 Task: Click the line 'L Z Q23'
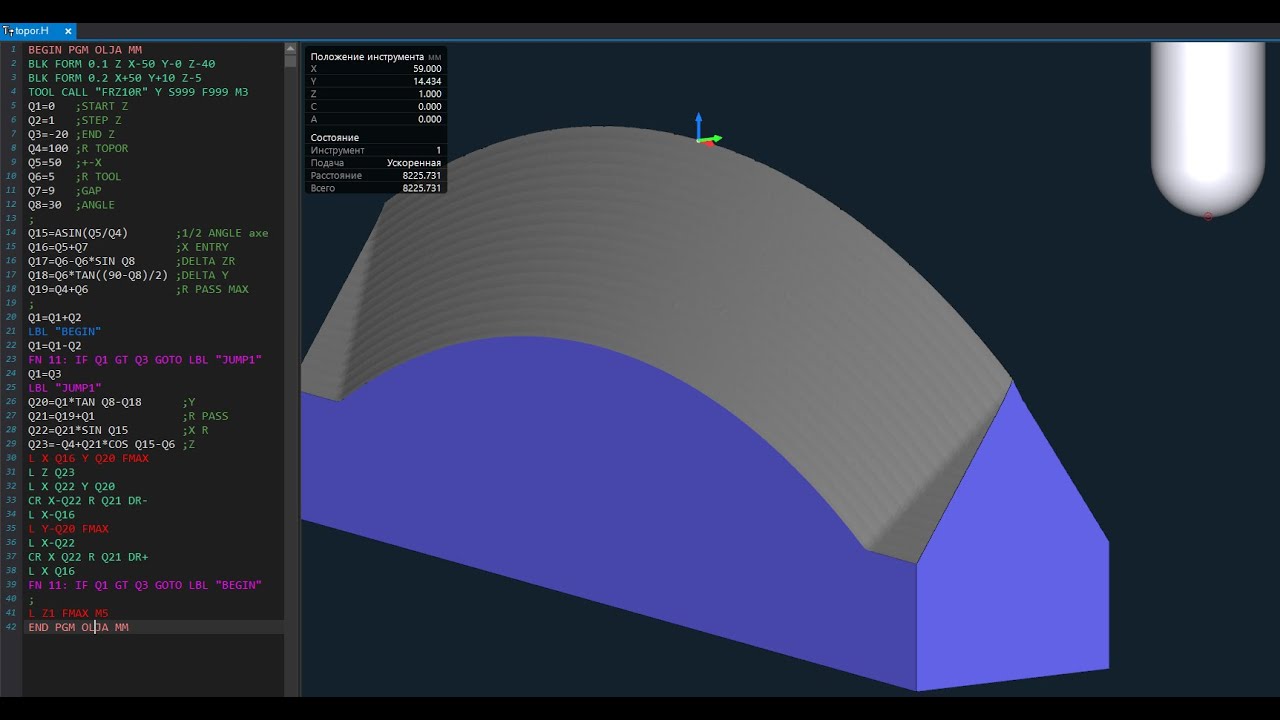51,472
